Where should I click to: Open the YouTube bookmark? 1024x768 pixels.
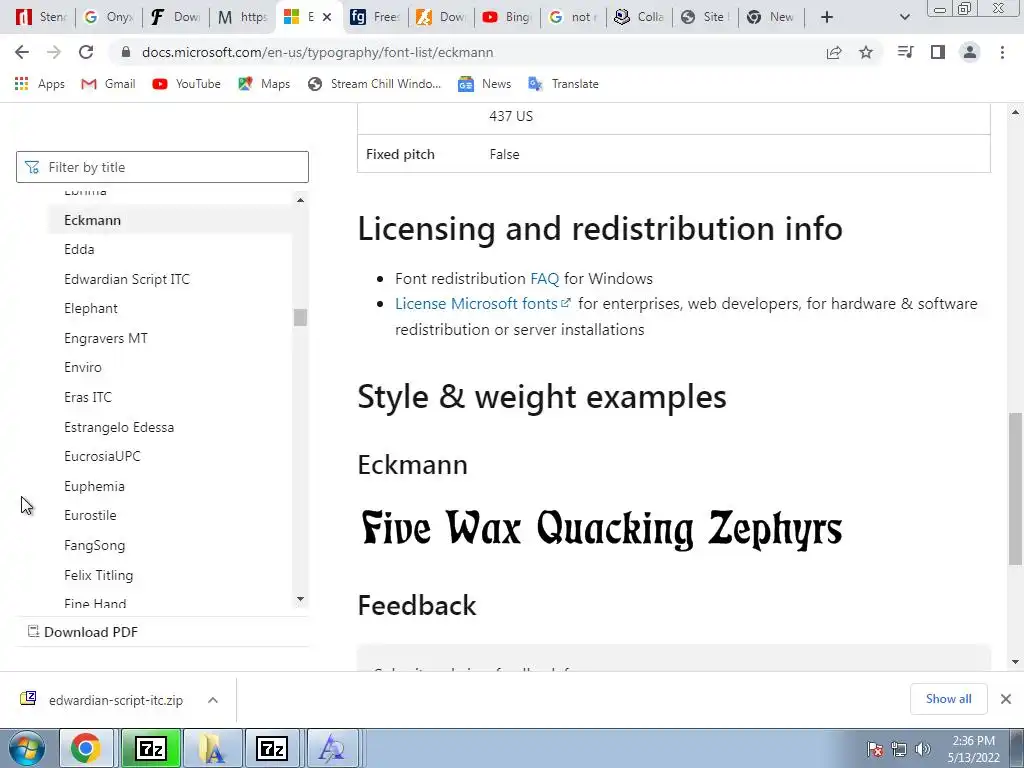(x=186, y=84)
